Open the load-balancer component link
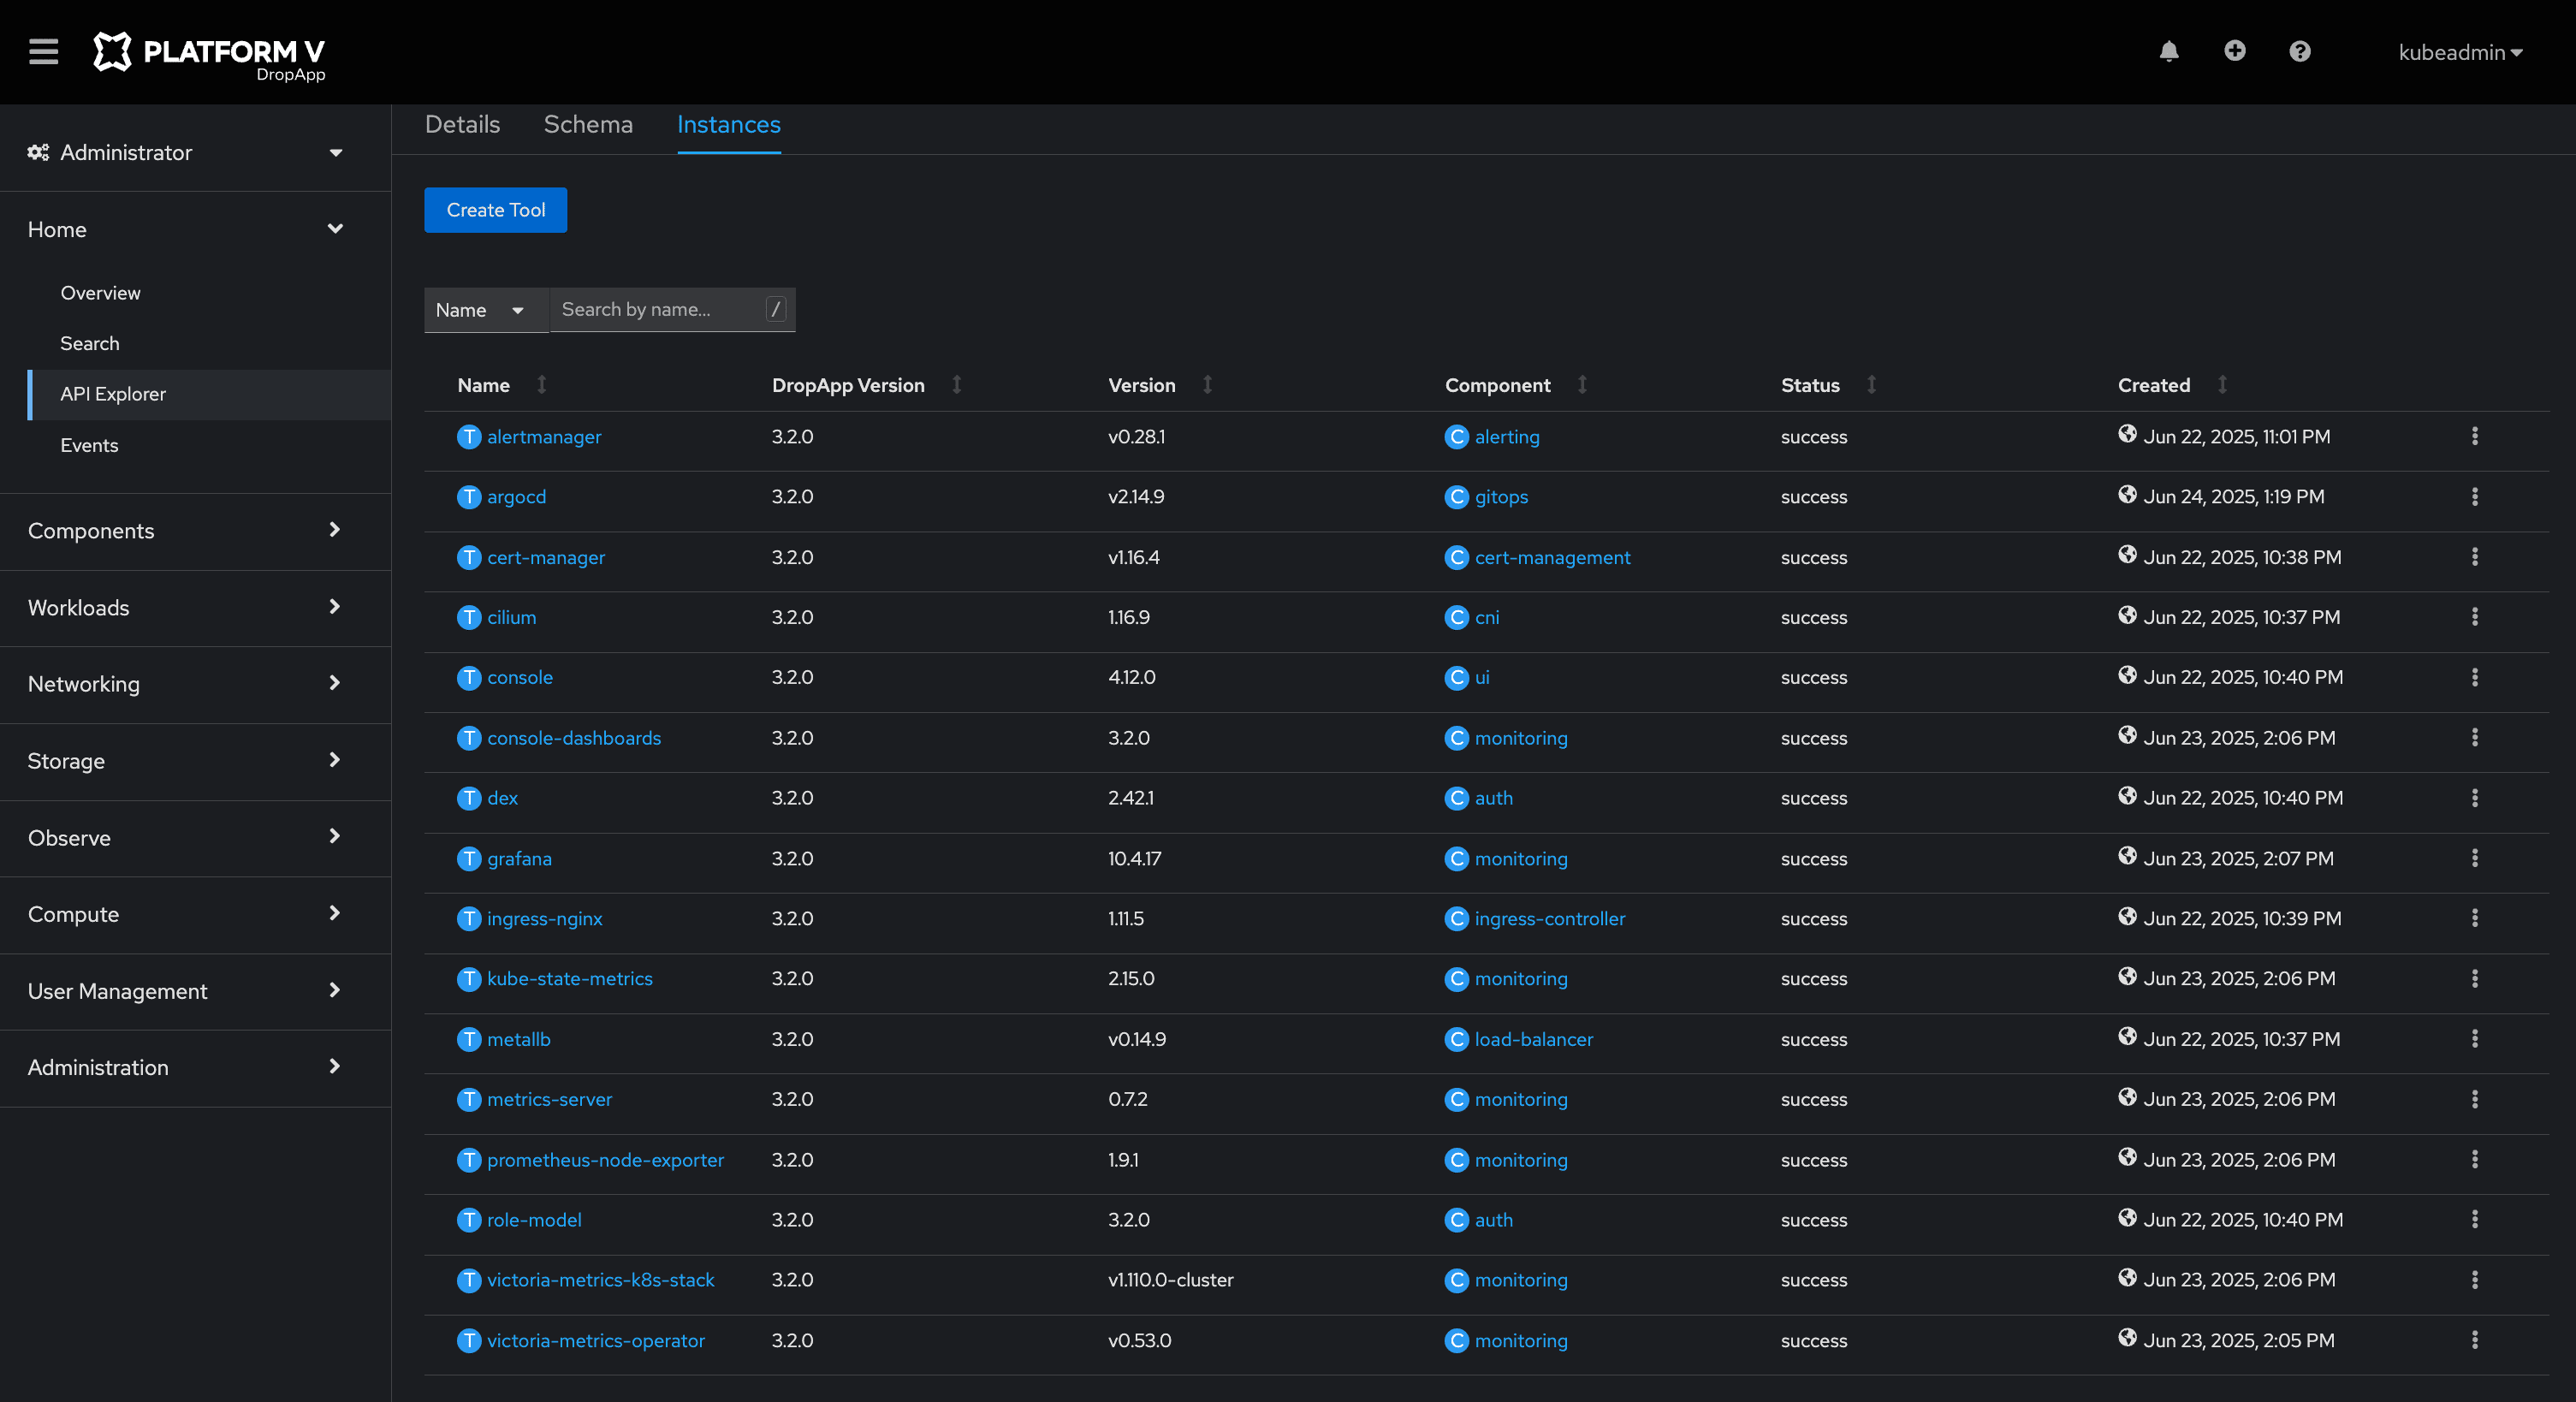Viewport: 2576px width, 1402px height. pyautogui.click(x=1533, y=1039)
